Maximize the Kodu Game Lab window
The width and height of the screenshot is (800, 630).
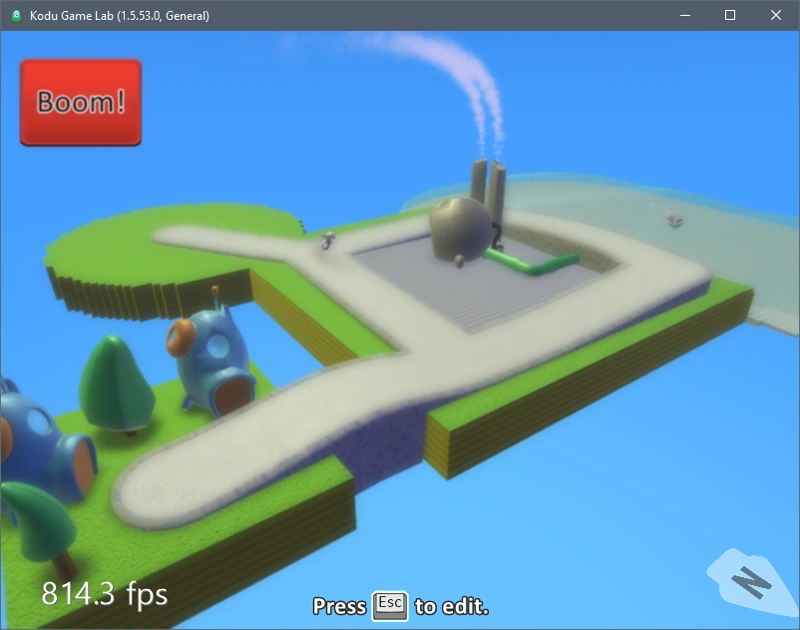(730, 15)
